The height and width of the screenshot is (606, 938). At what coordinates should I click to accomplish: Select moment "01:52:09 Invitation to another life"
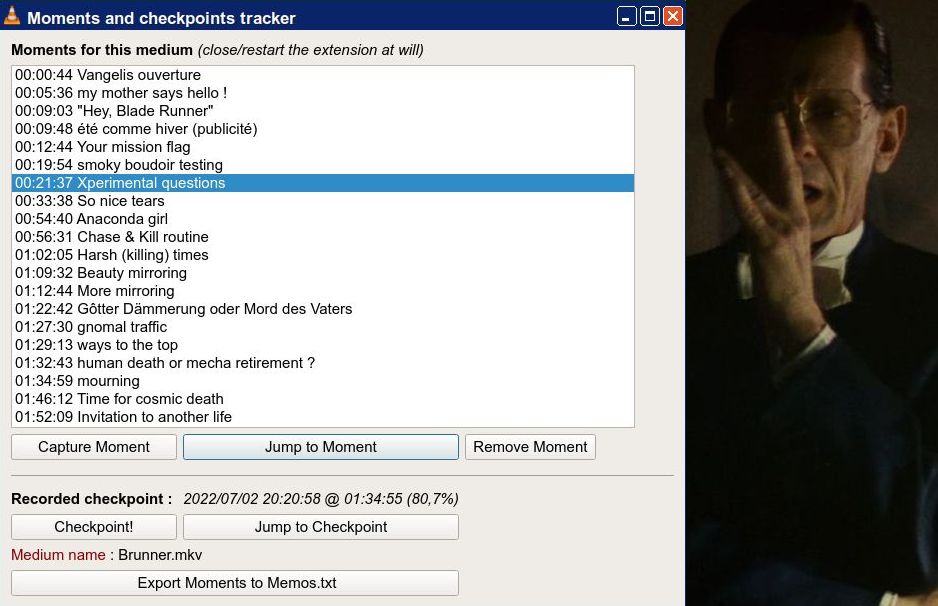click(323, 416)
